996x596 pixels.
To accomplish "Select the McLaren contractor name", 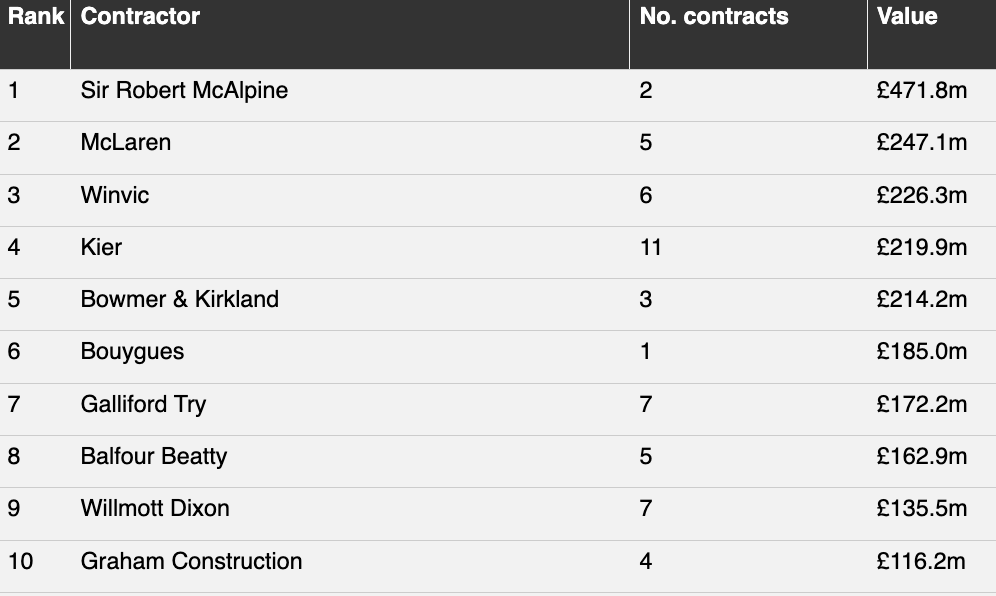I will tap(126, 143).
